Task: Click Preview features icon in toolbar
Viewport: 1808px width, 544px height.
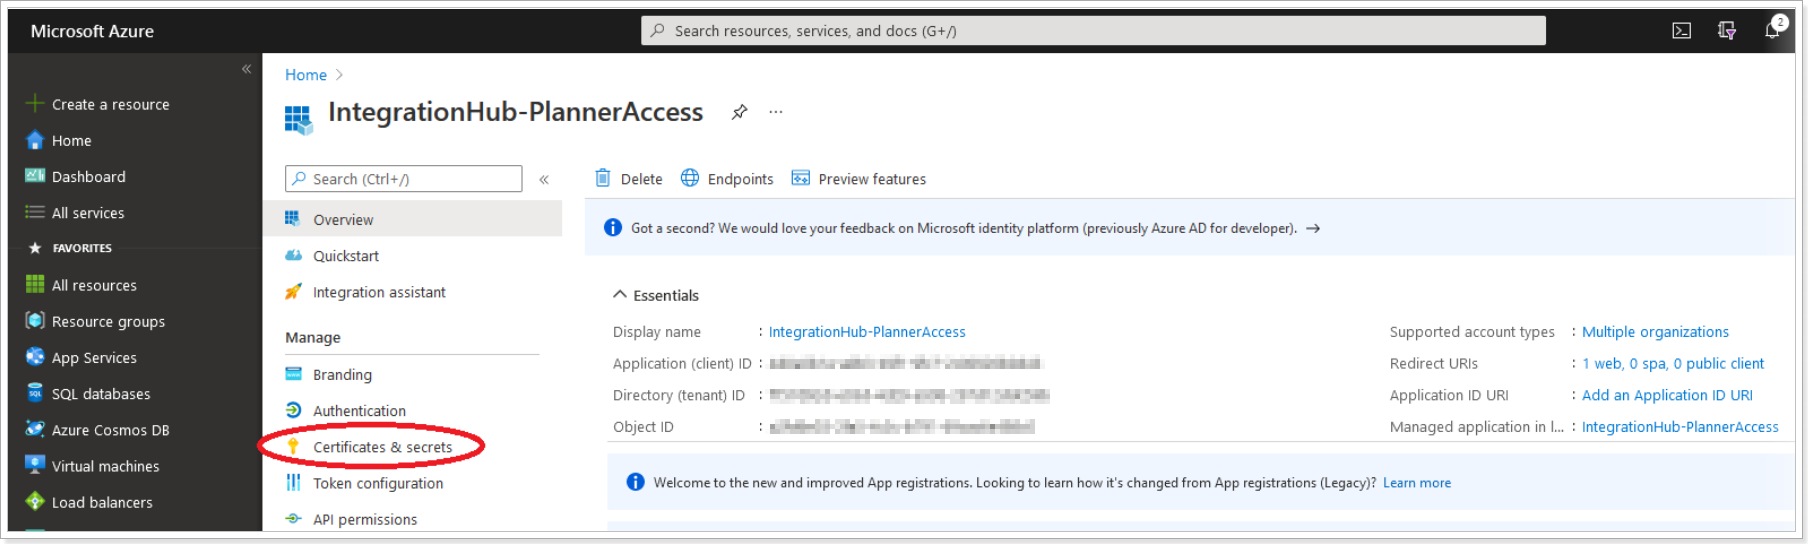Action: [800, 178]
